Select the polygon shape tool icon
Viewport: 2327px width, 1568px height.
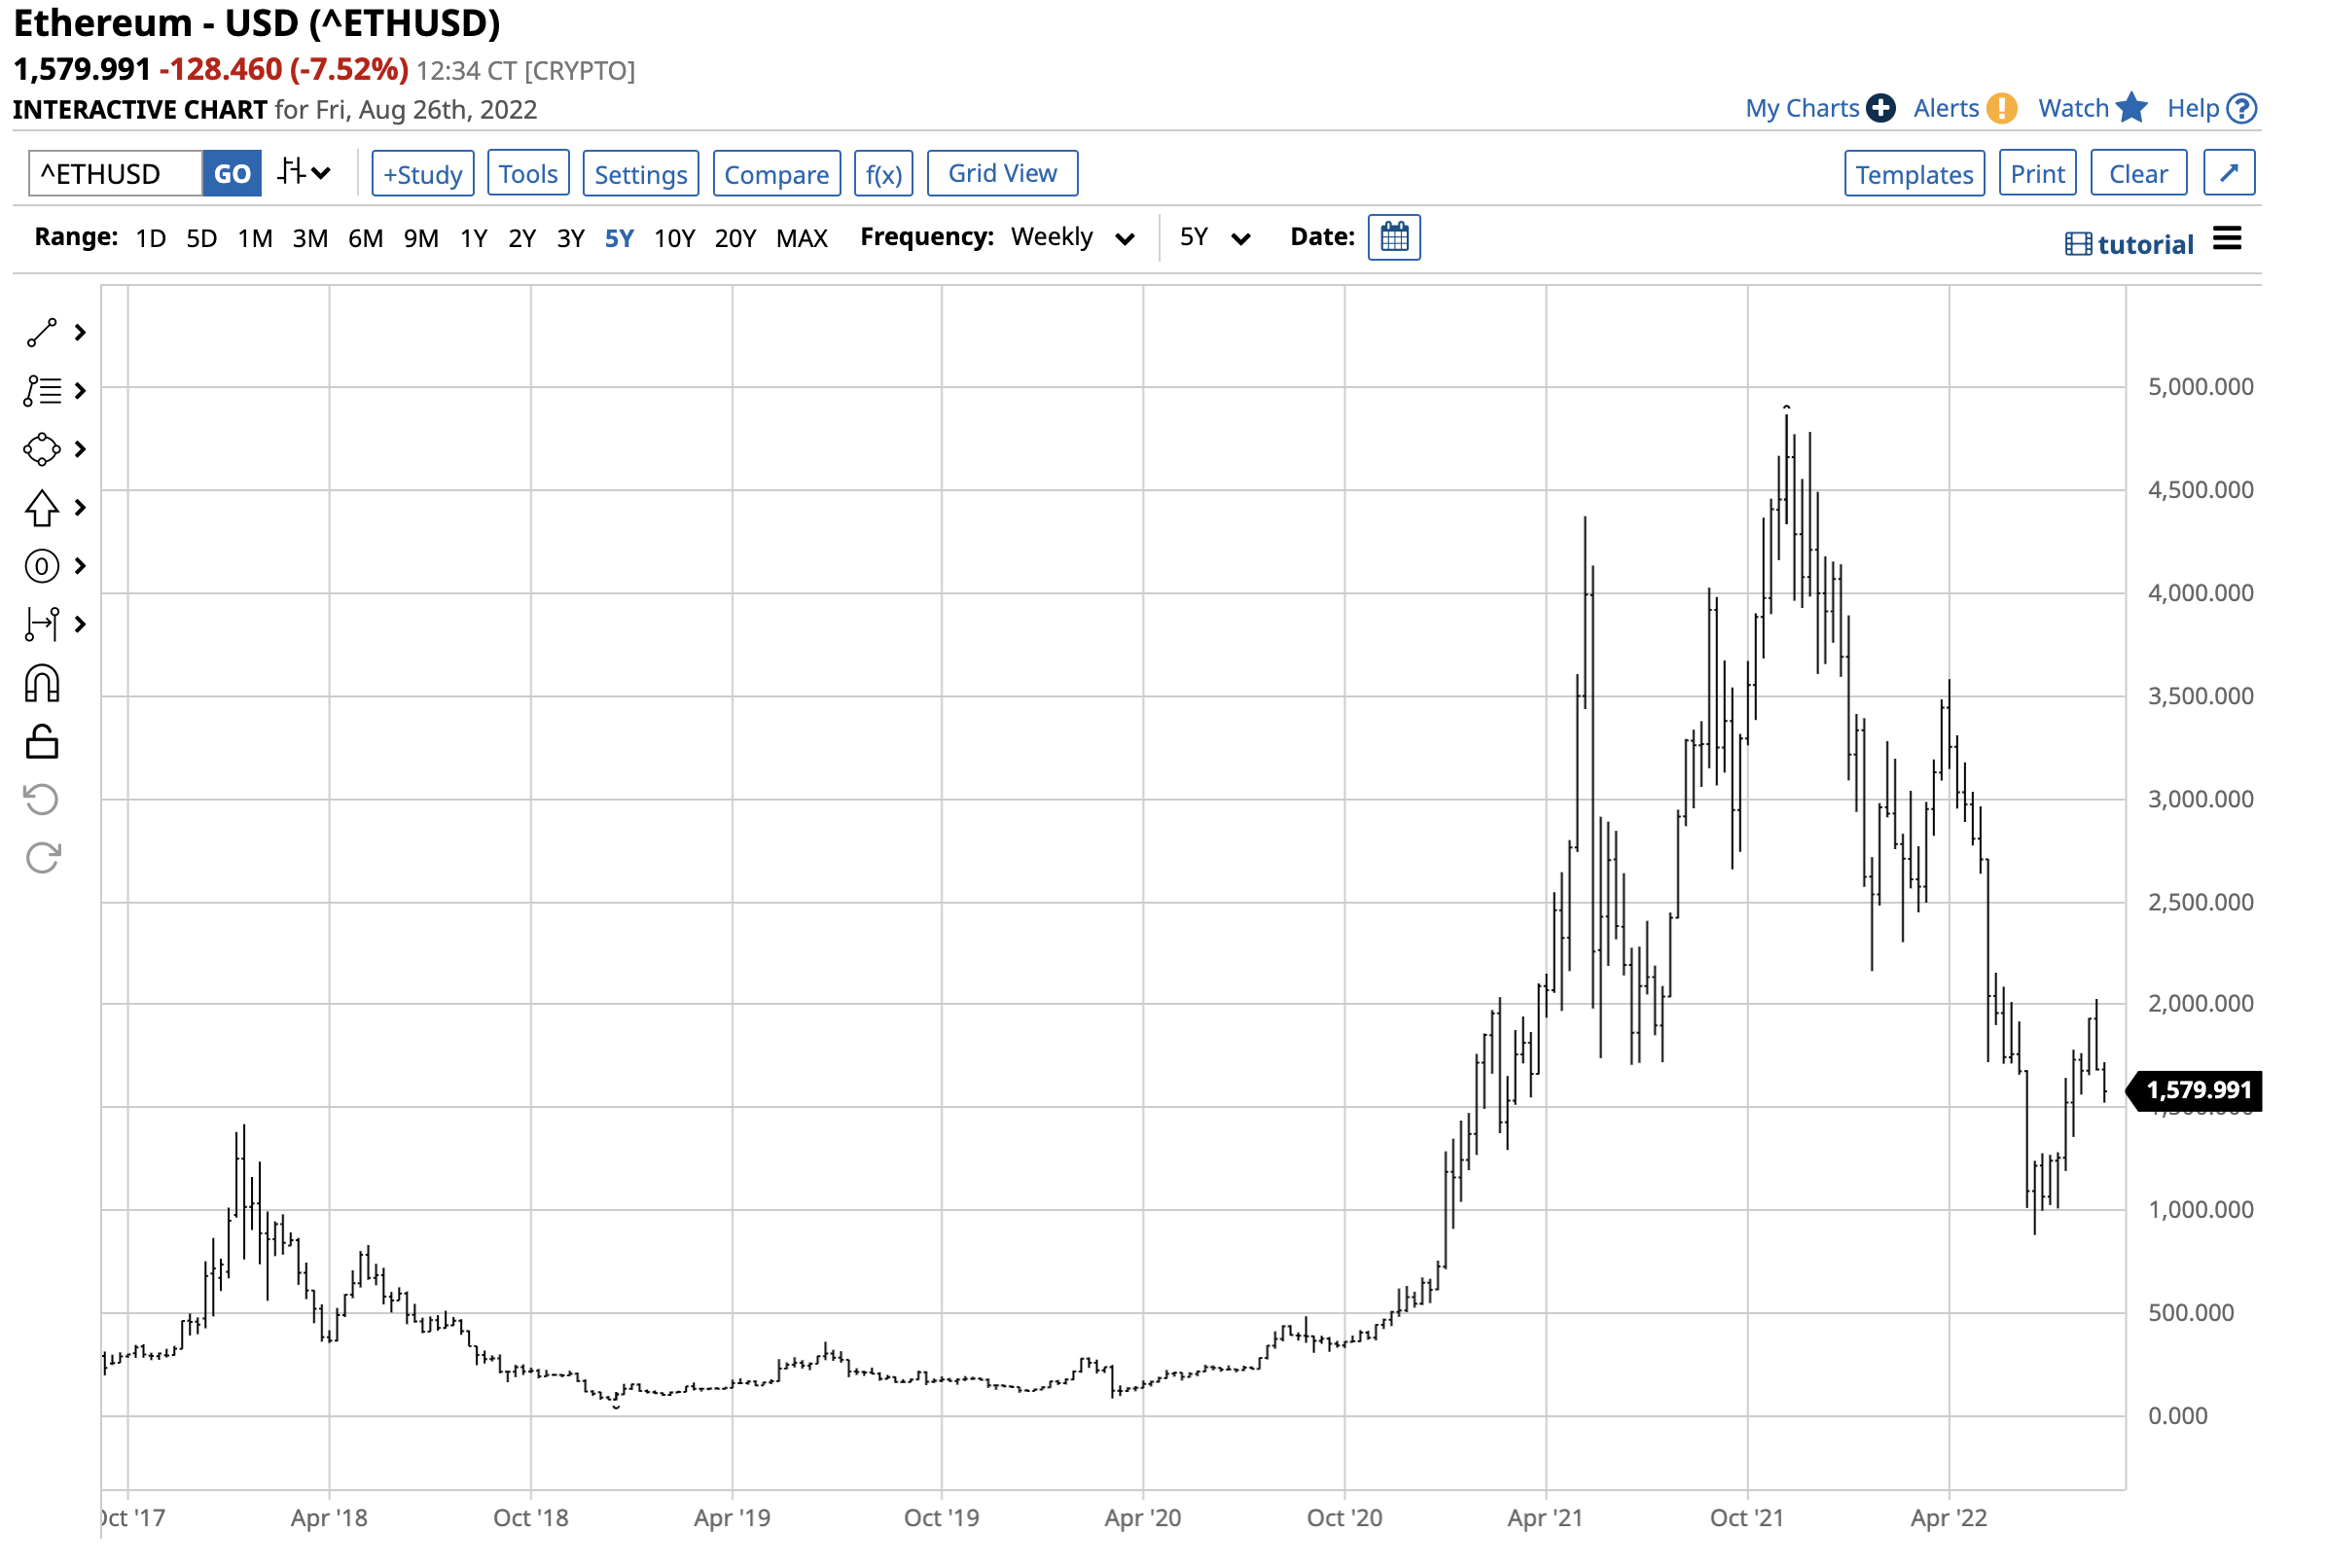coord(42,449)
